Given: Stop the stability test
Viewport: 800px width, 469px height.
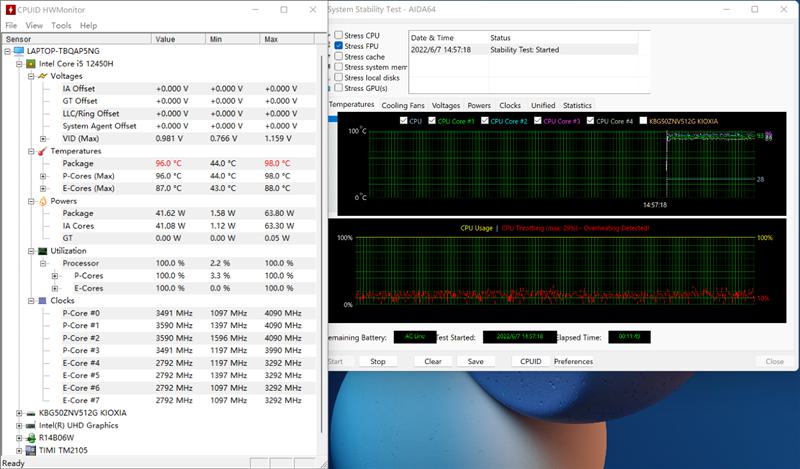Looking at the screenshot, I should [x=378, y=361].
